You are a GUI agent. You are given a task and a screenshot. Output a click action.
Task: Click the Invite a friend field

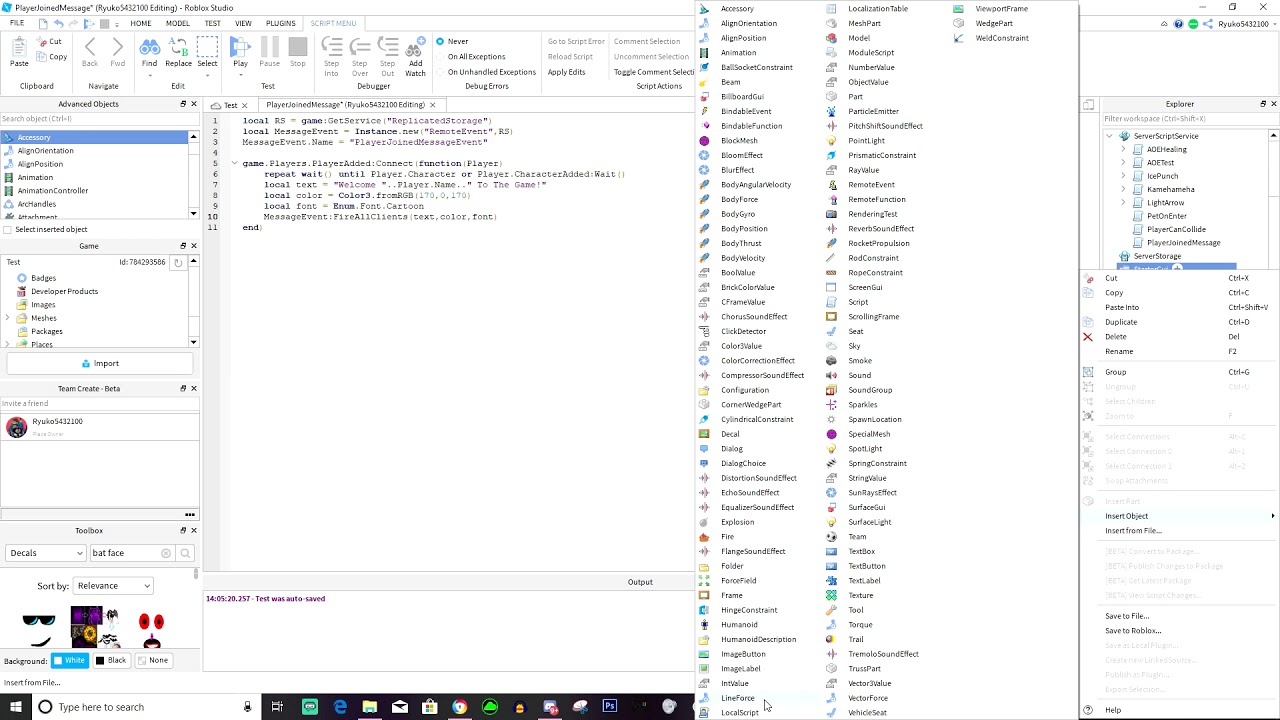point(100,404)
